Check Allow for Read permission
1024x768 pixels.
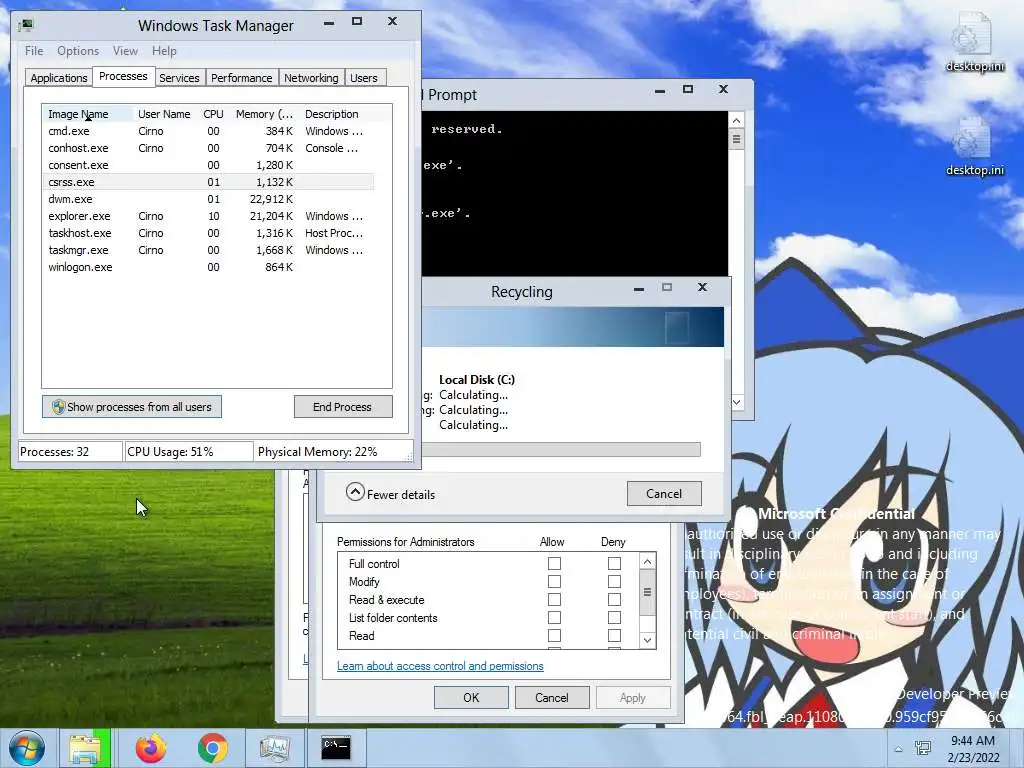(x=554, y=635)
